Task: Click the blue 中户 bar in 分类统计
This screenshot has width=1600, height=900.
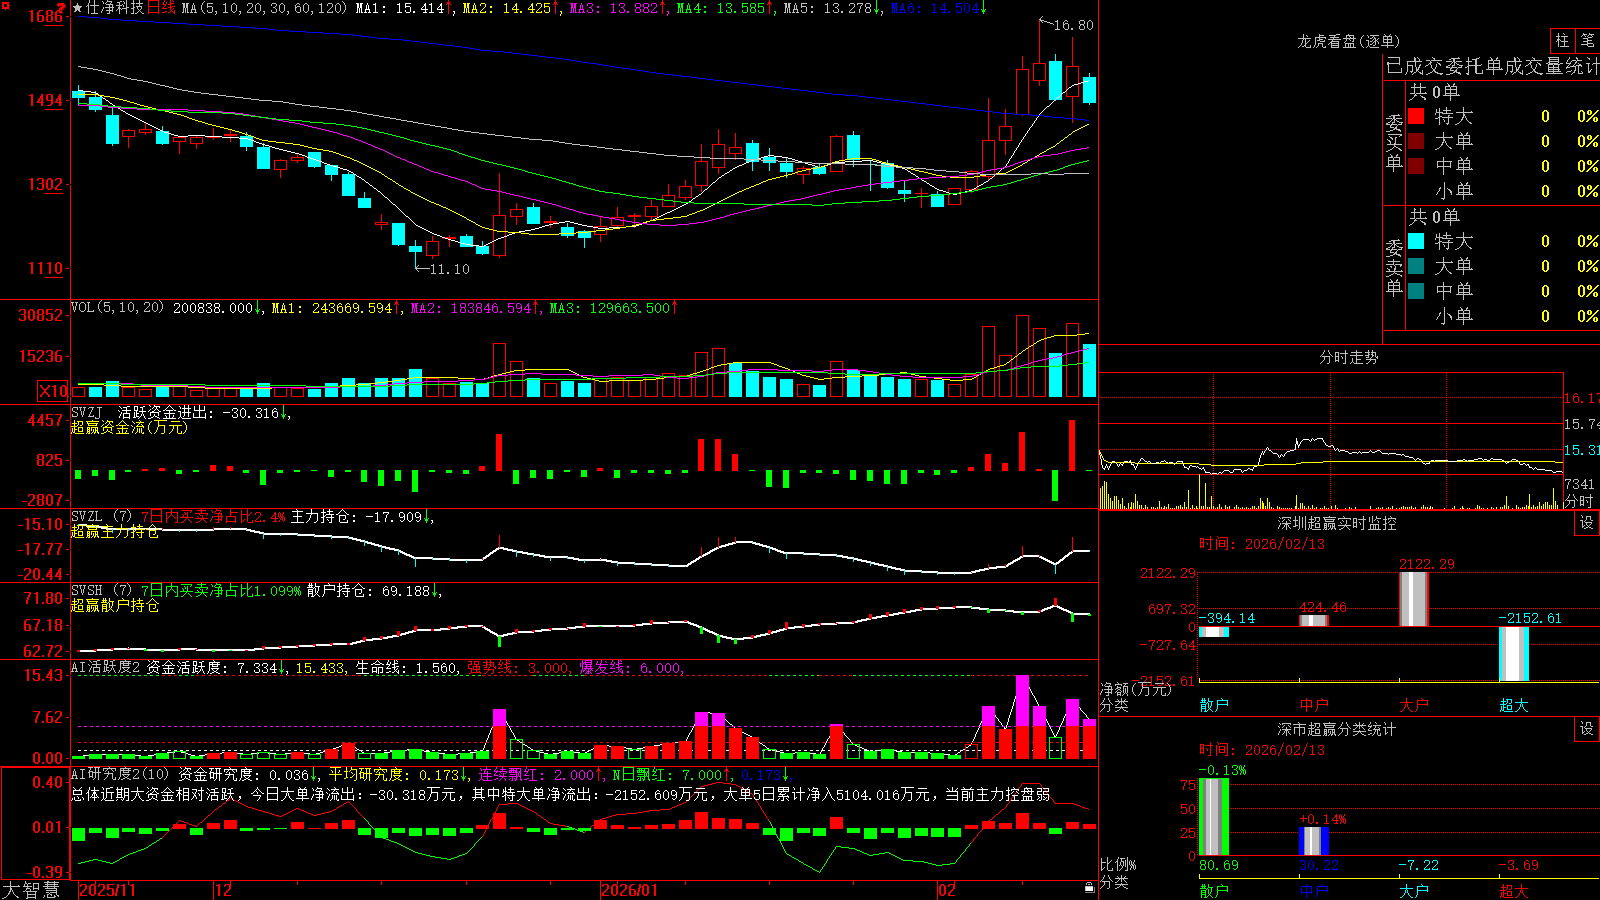Action: pyautogui.click(x=1314, y=841)
